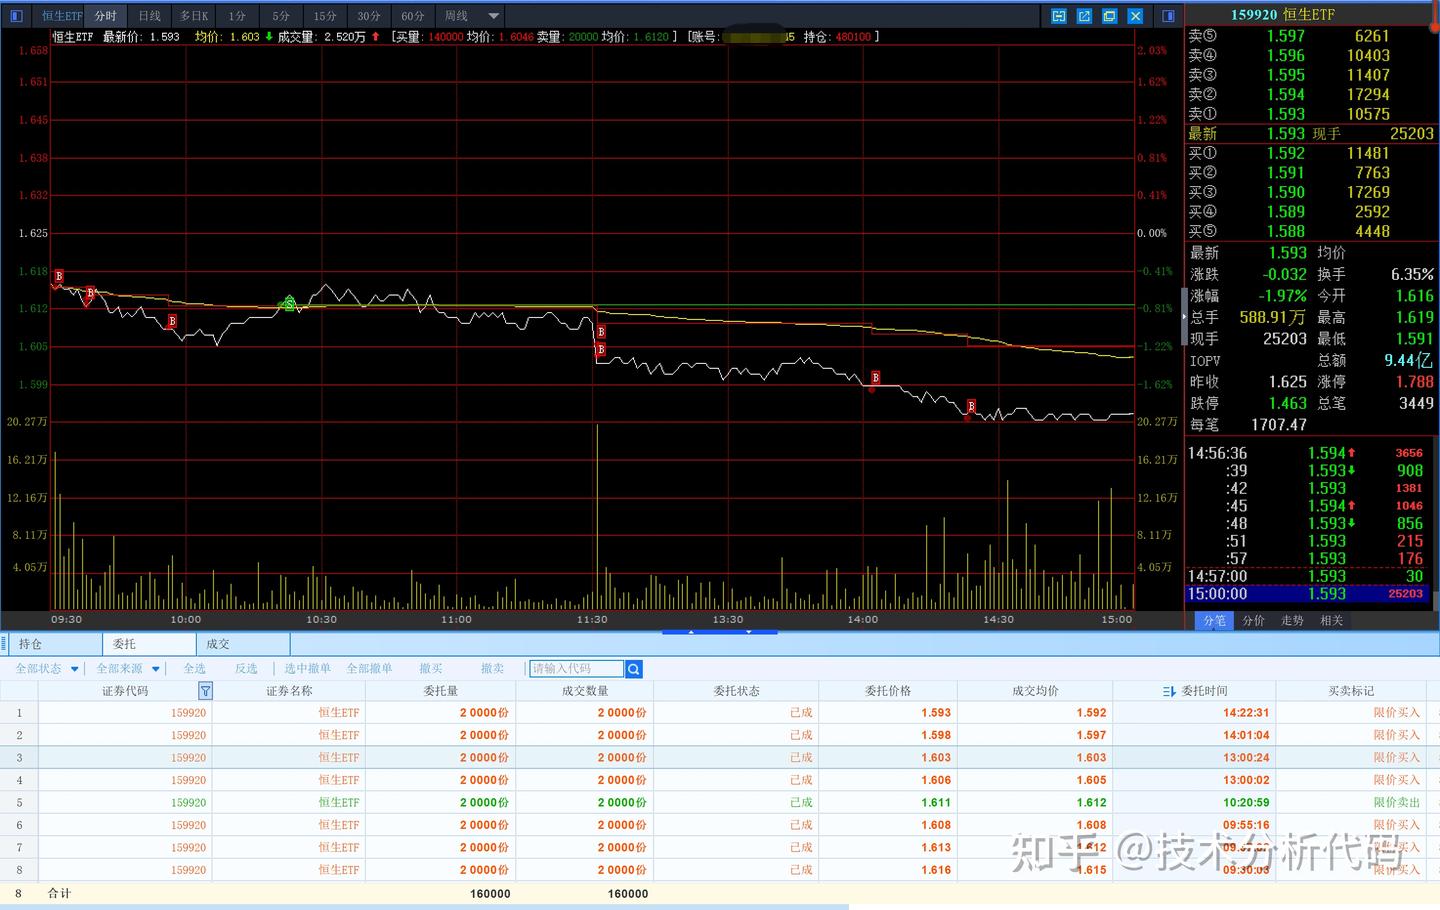The image size is (1440, 910).
Task: Click the 成交数量 column header
Action: [x=585, y=691]
